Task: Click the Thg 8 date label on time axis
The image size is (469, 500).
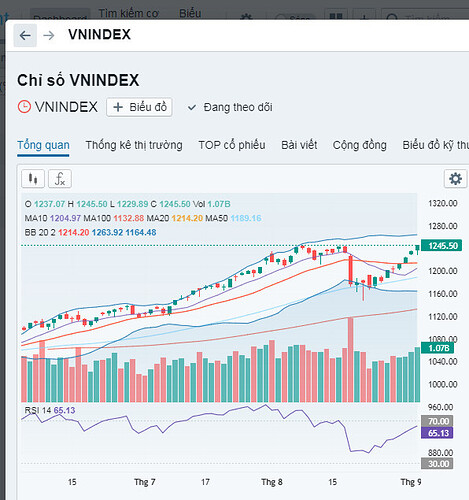Action: (x=272, y=482)
